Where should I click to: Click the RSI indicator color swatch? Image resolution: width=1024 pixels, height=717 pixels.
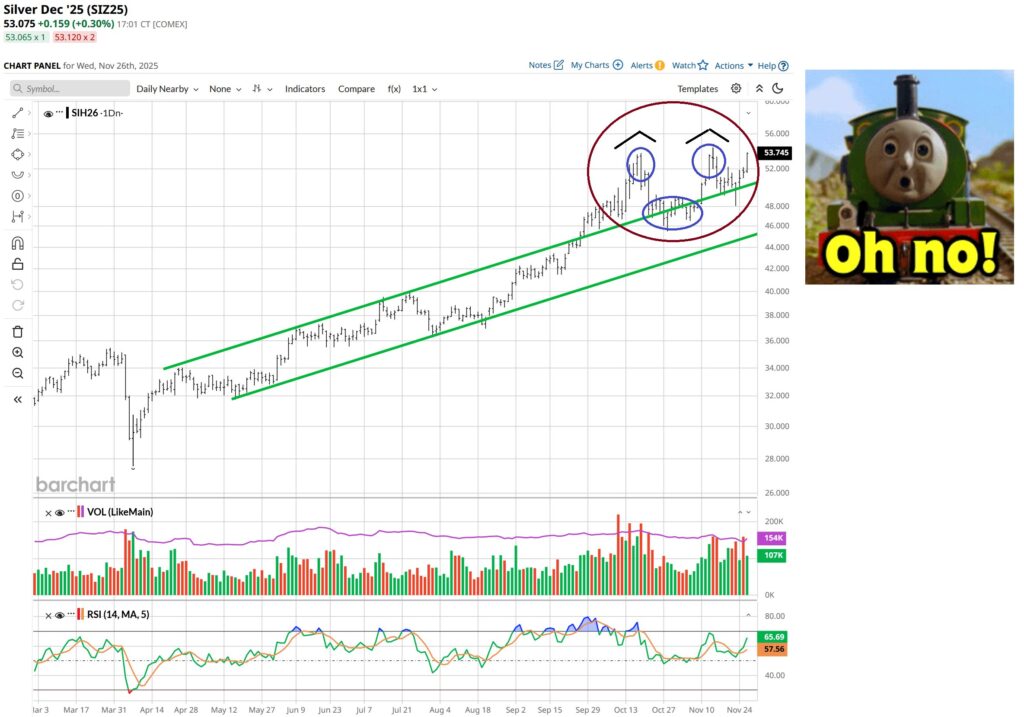(80, 615)
